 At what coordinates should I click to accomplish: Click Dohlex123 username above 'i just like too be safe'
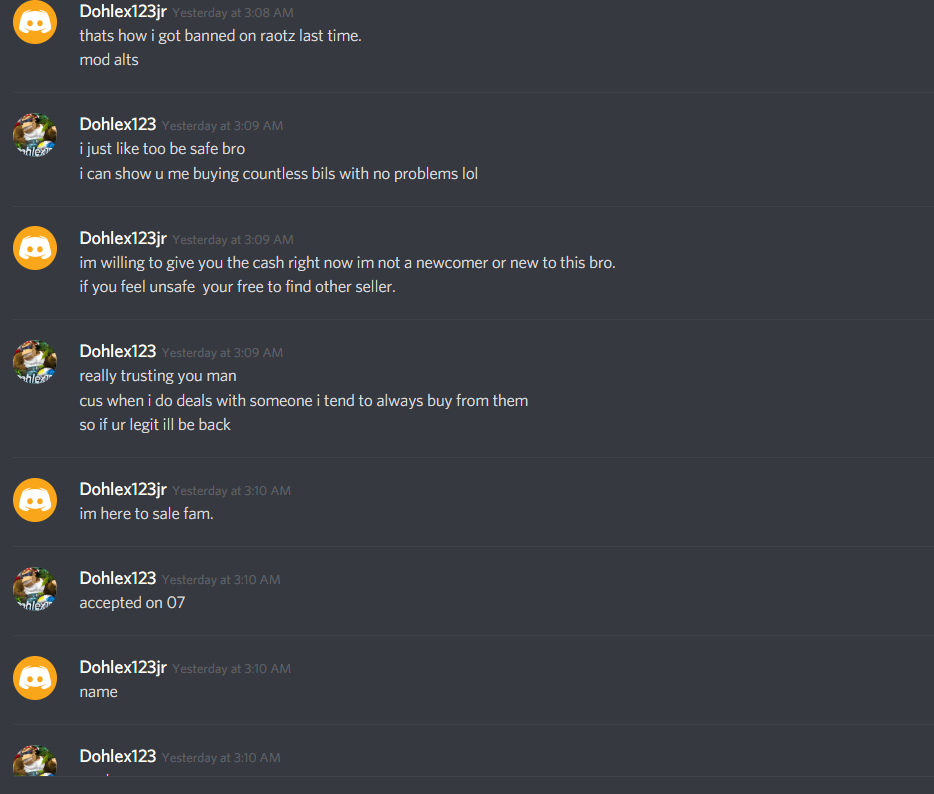[118, 124]
